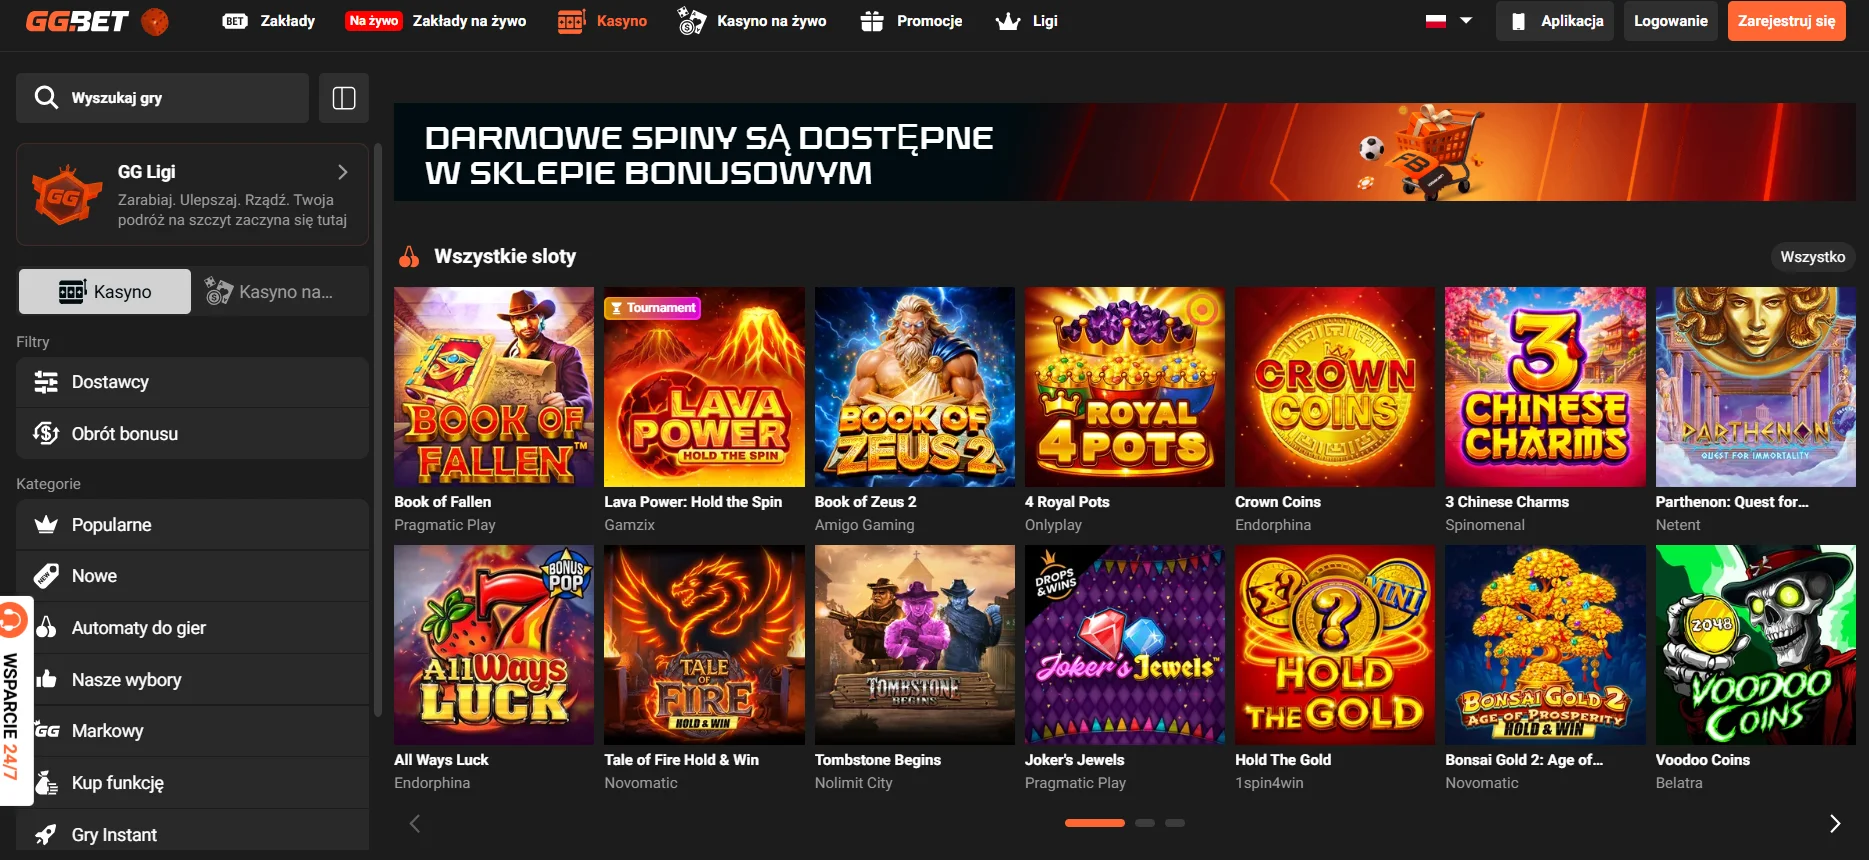This screenshot has width=1869, height=860.
Task: Click the cherry icon beside Wszystkie sloty
Action: pyautogui.click(x=409, y=257)
